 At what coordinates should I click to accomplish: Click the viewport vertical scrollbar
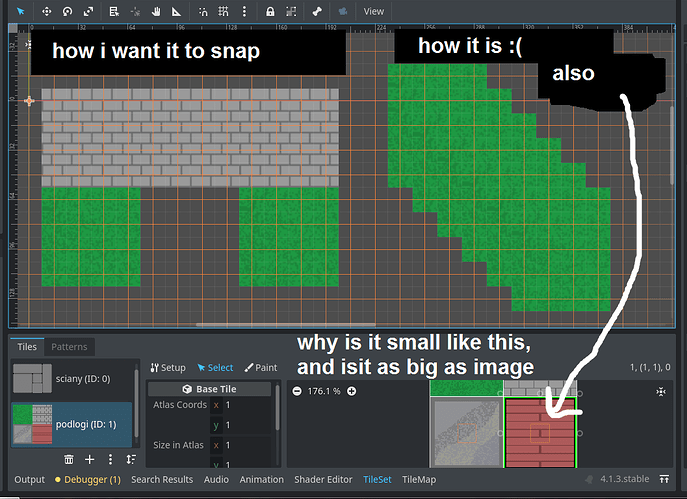tap(672, 145)
